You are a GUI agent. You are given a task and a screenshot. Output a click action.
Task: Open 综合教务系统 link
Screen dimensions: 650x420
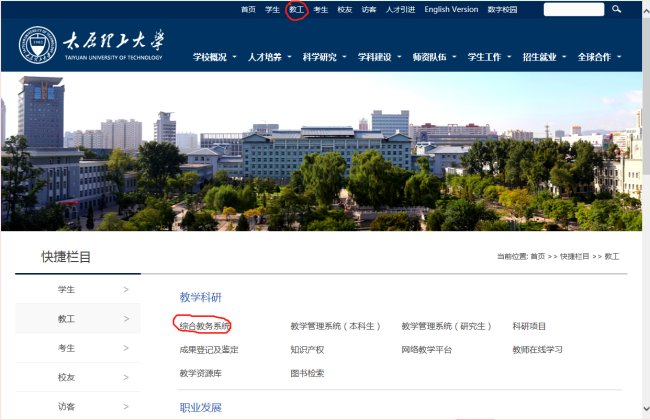click(204, 326)
